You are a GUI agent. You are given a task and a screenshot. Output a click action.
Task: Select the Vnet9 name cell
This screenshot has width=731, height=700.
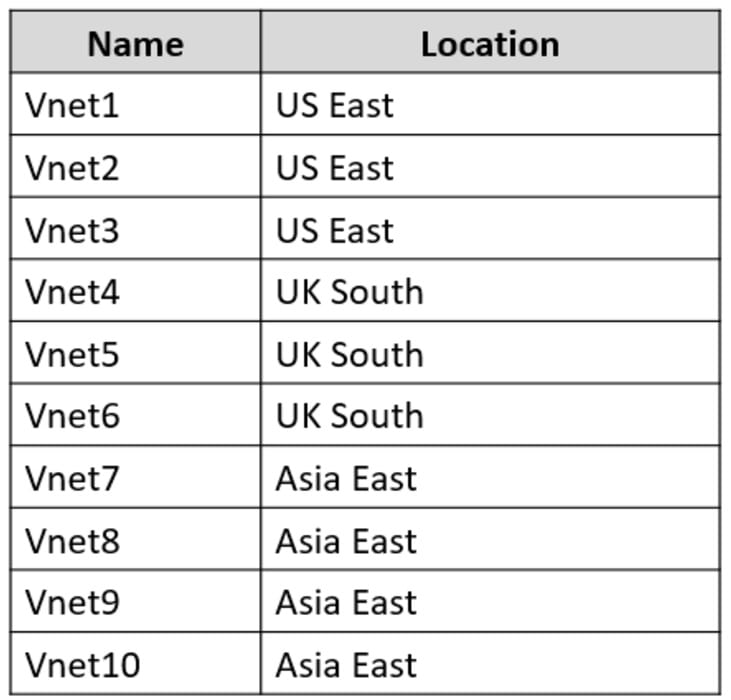[x=72, y=603]
